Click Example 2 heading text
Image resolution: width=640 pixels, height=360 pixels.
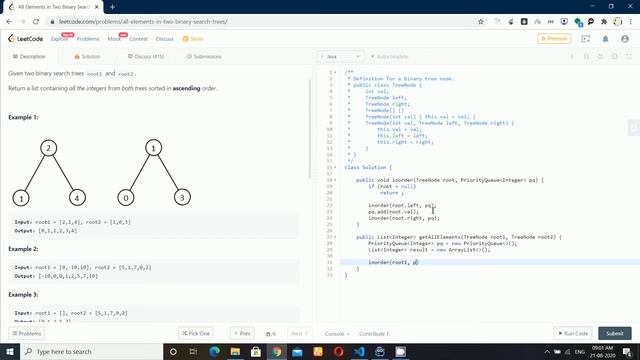click(x=23, y=249)
